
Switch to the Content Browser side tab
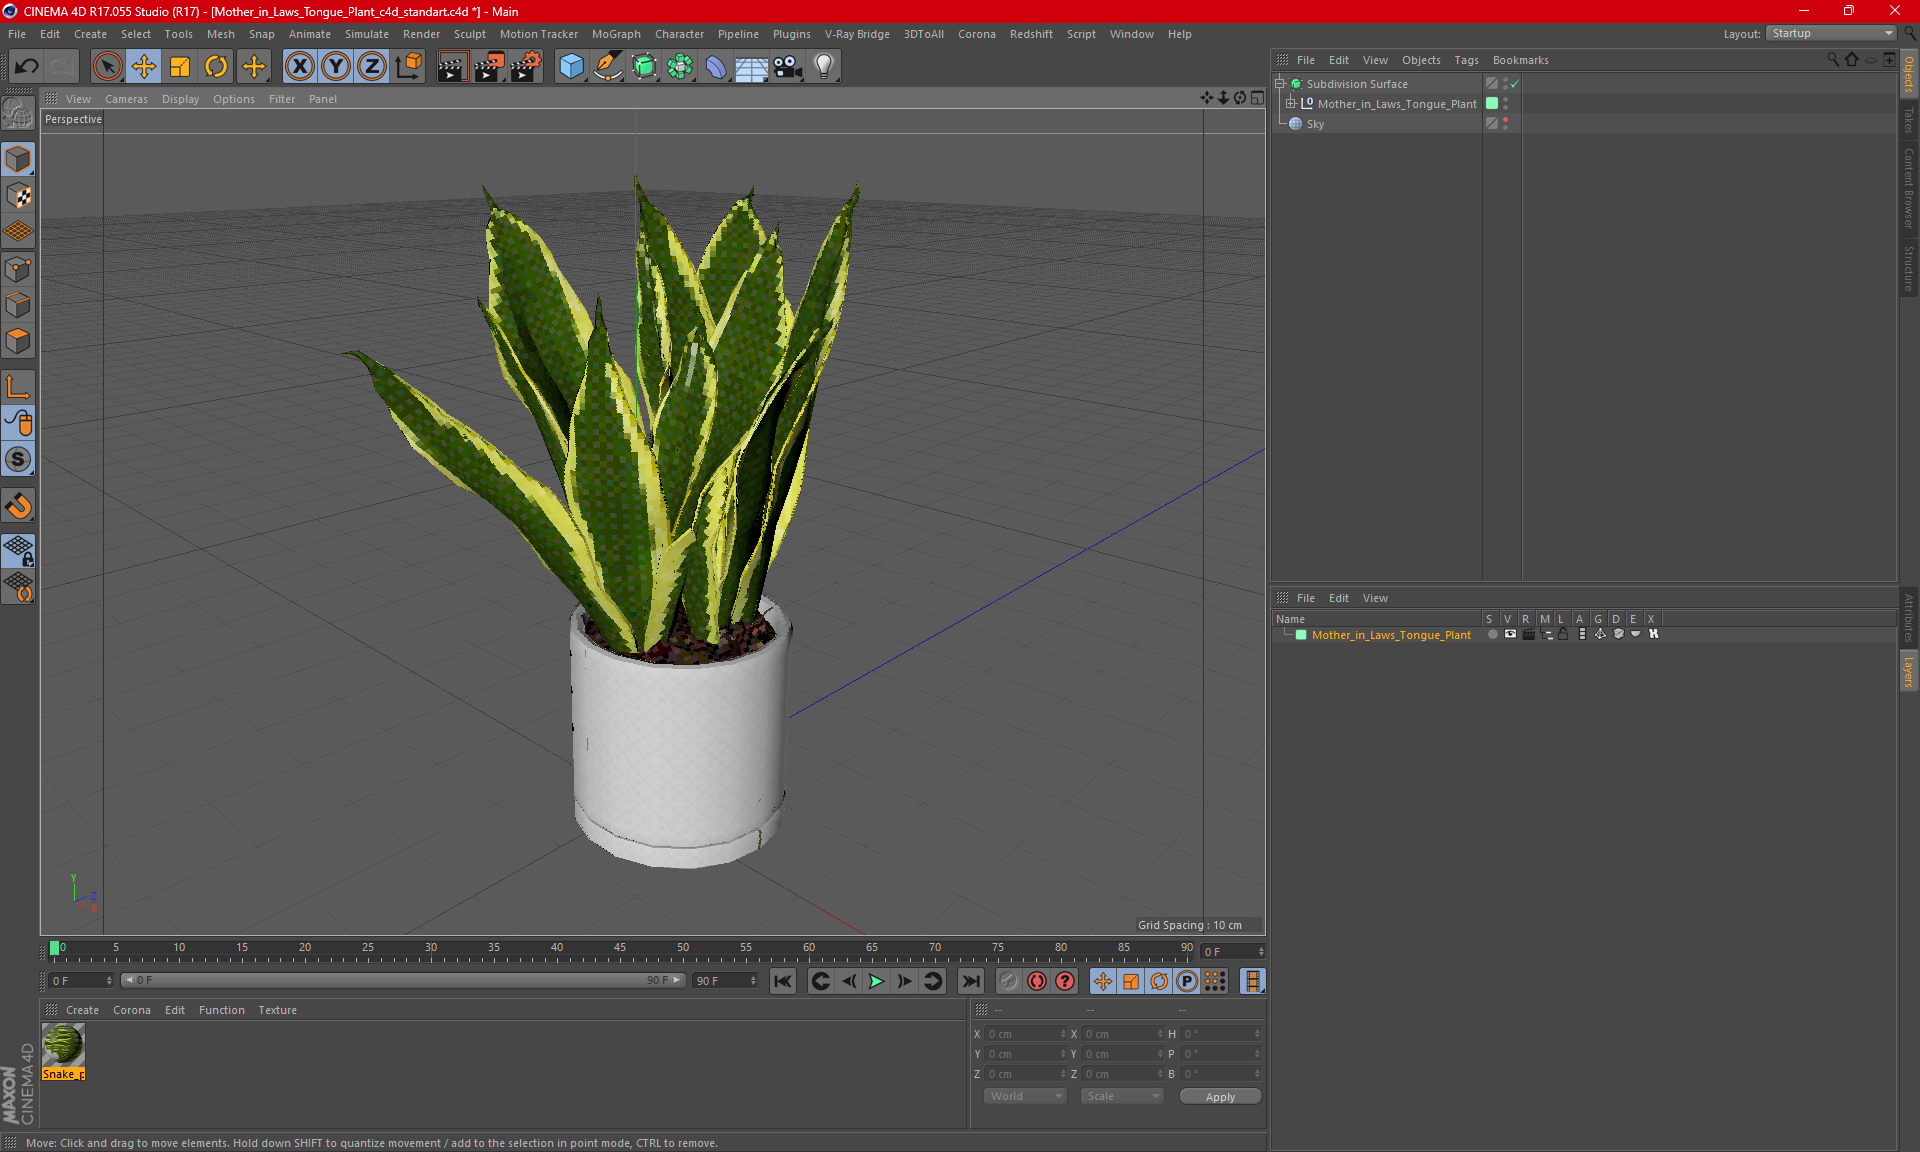[1909, 188]
